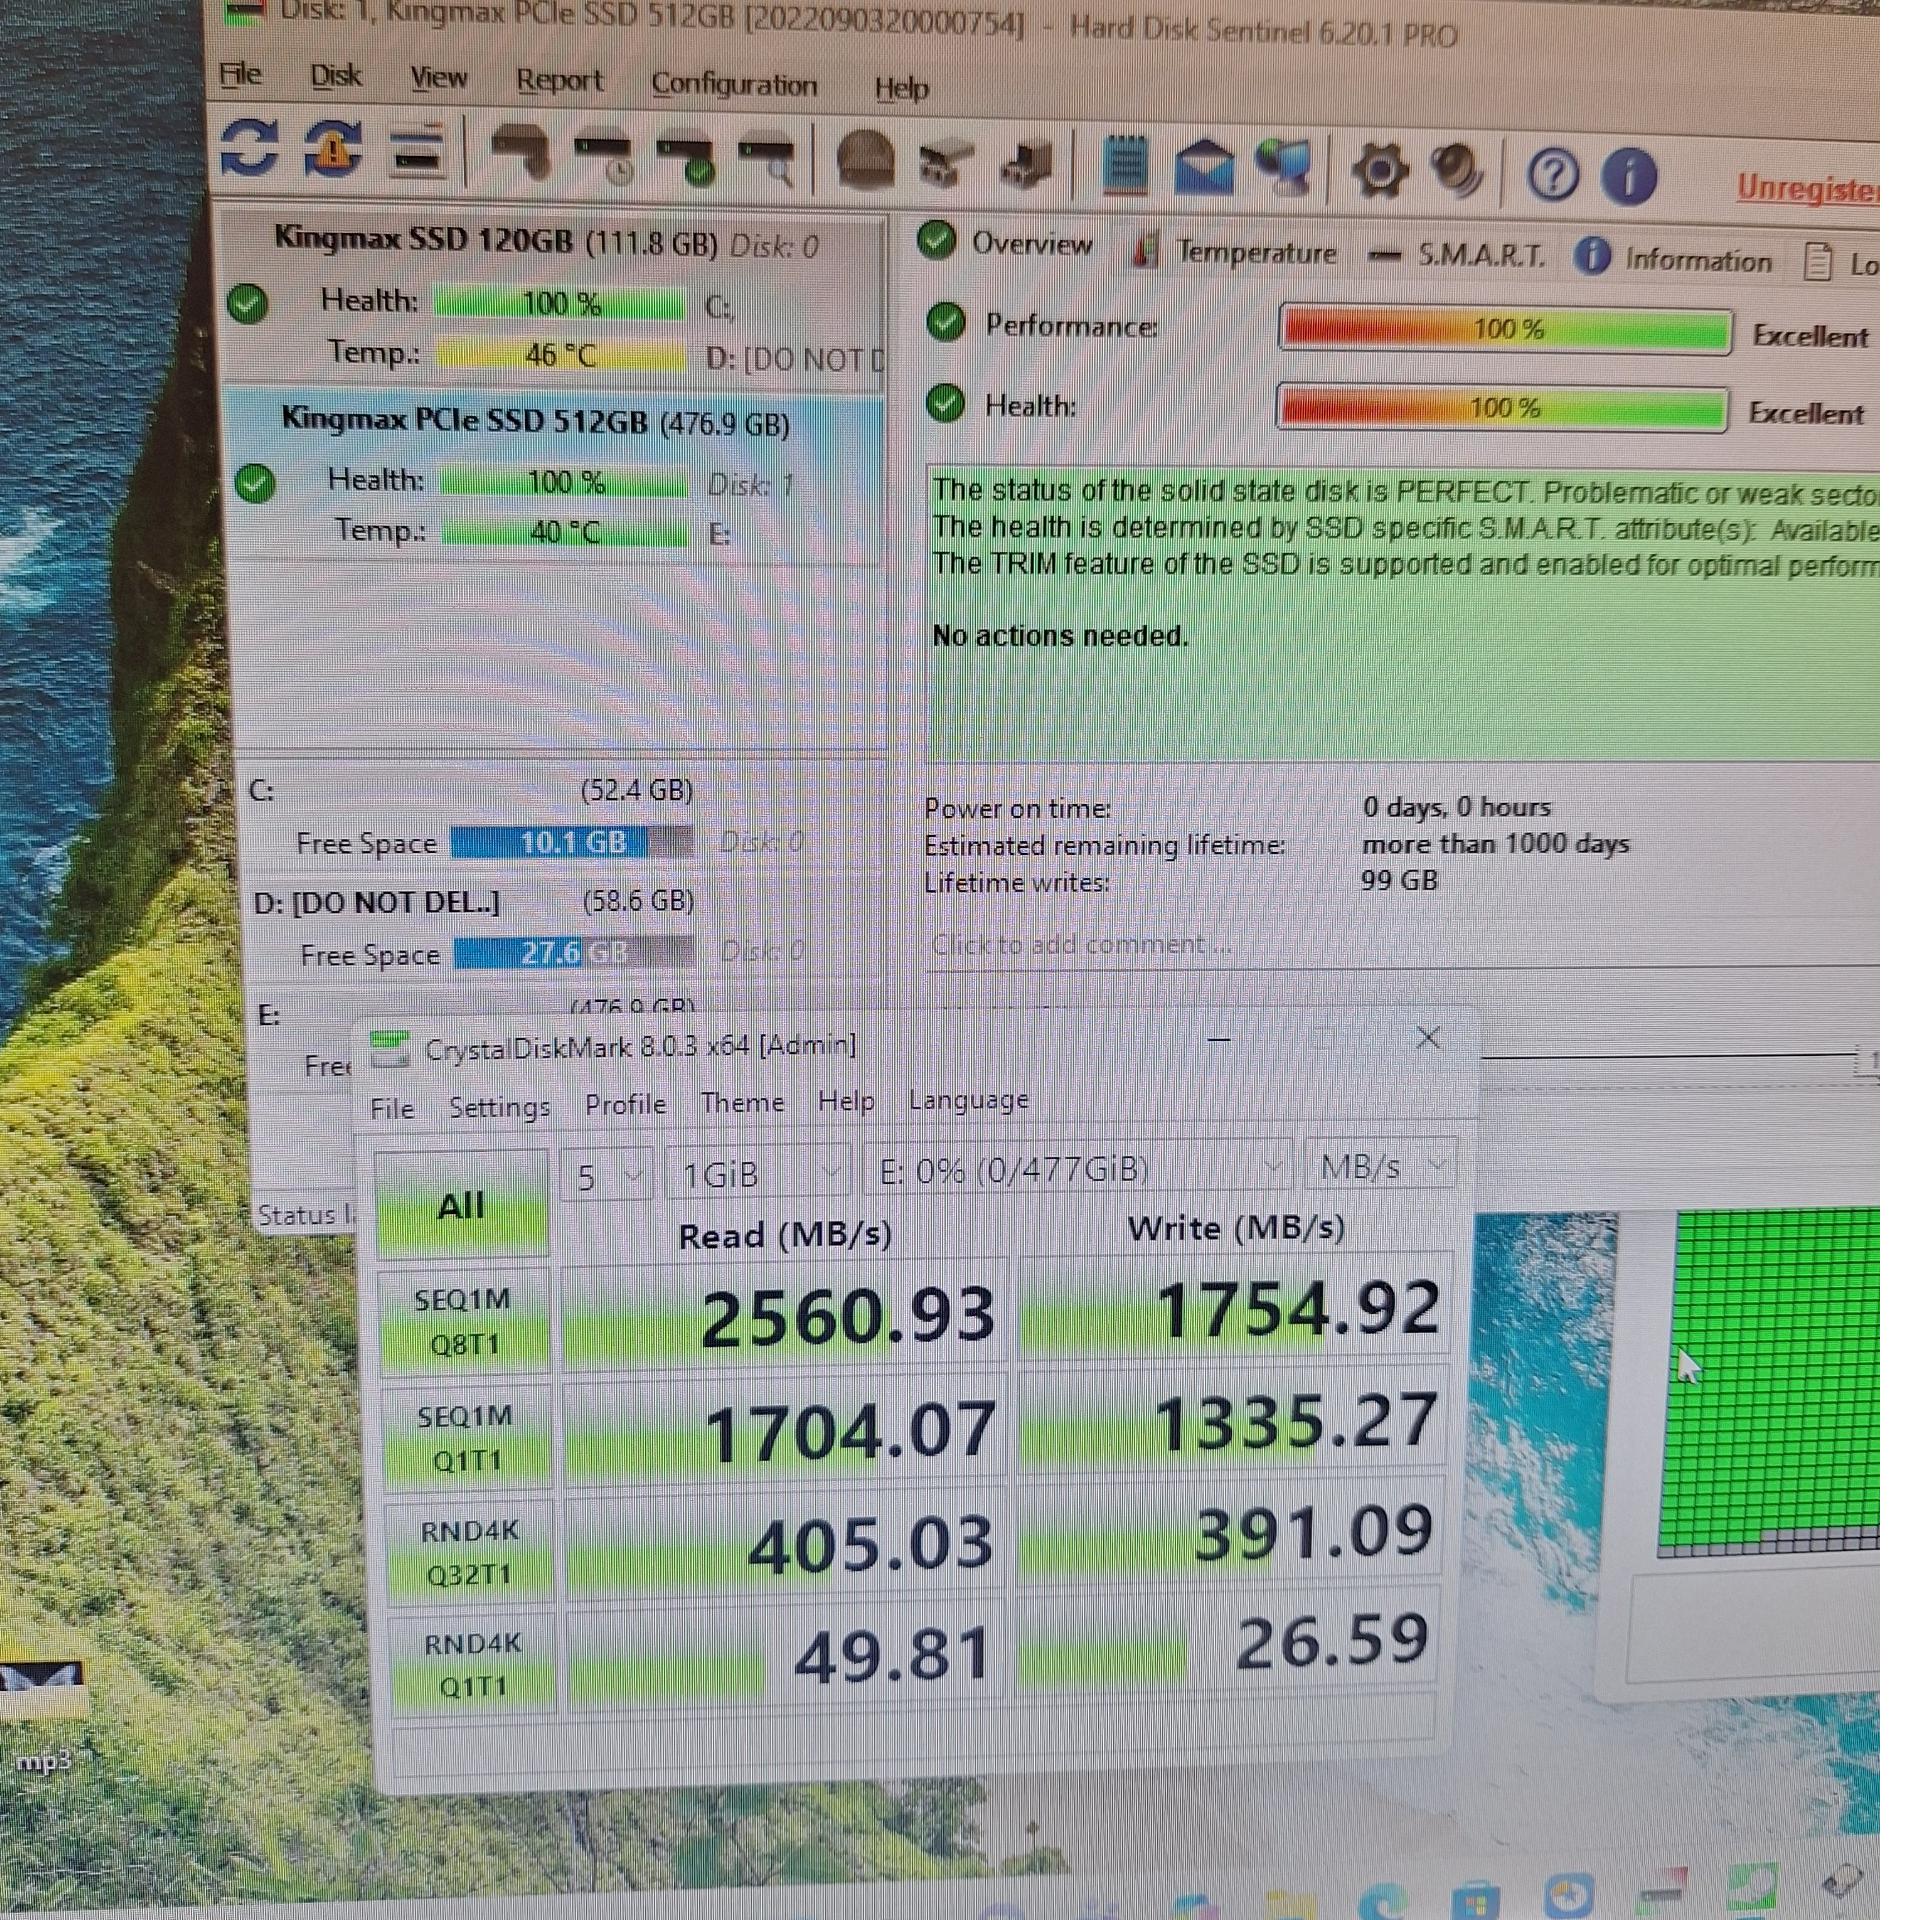Open CrystalDiskMark Settings menu
This screenshot has height=1920, width=1920.
[499, 1107]
